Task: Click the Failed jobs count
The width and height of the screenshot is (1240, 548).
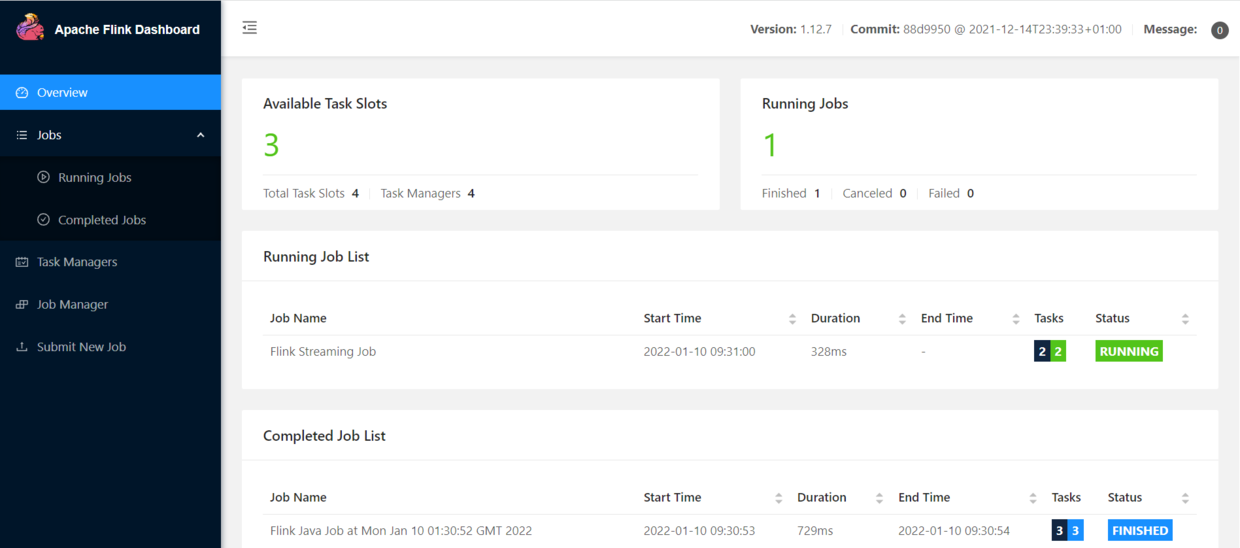Action: coord(970,193)
